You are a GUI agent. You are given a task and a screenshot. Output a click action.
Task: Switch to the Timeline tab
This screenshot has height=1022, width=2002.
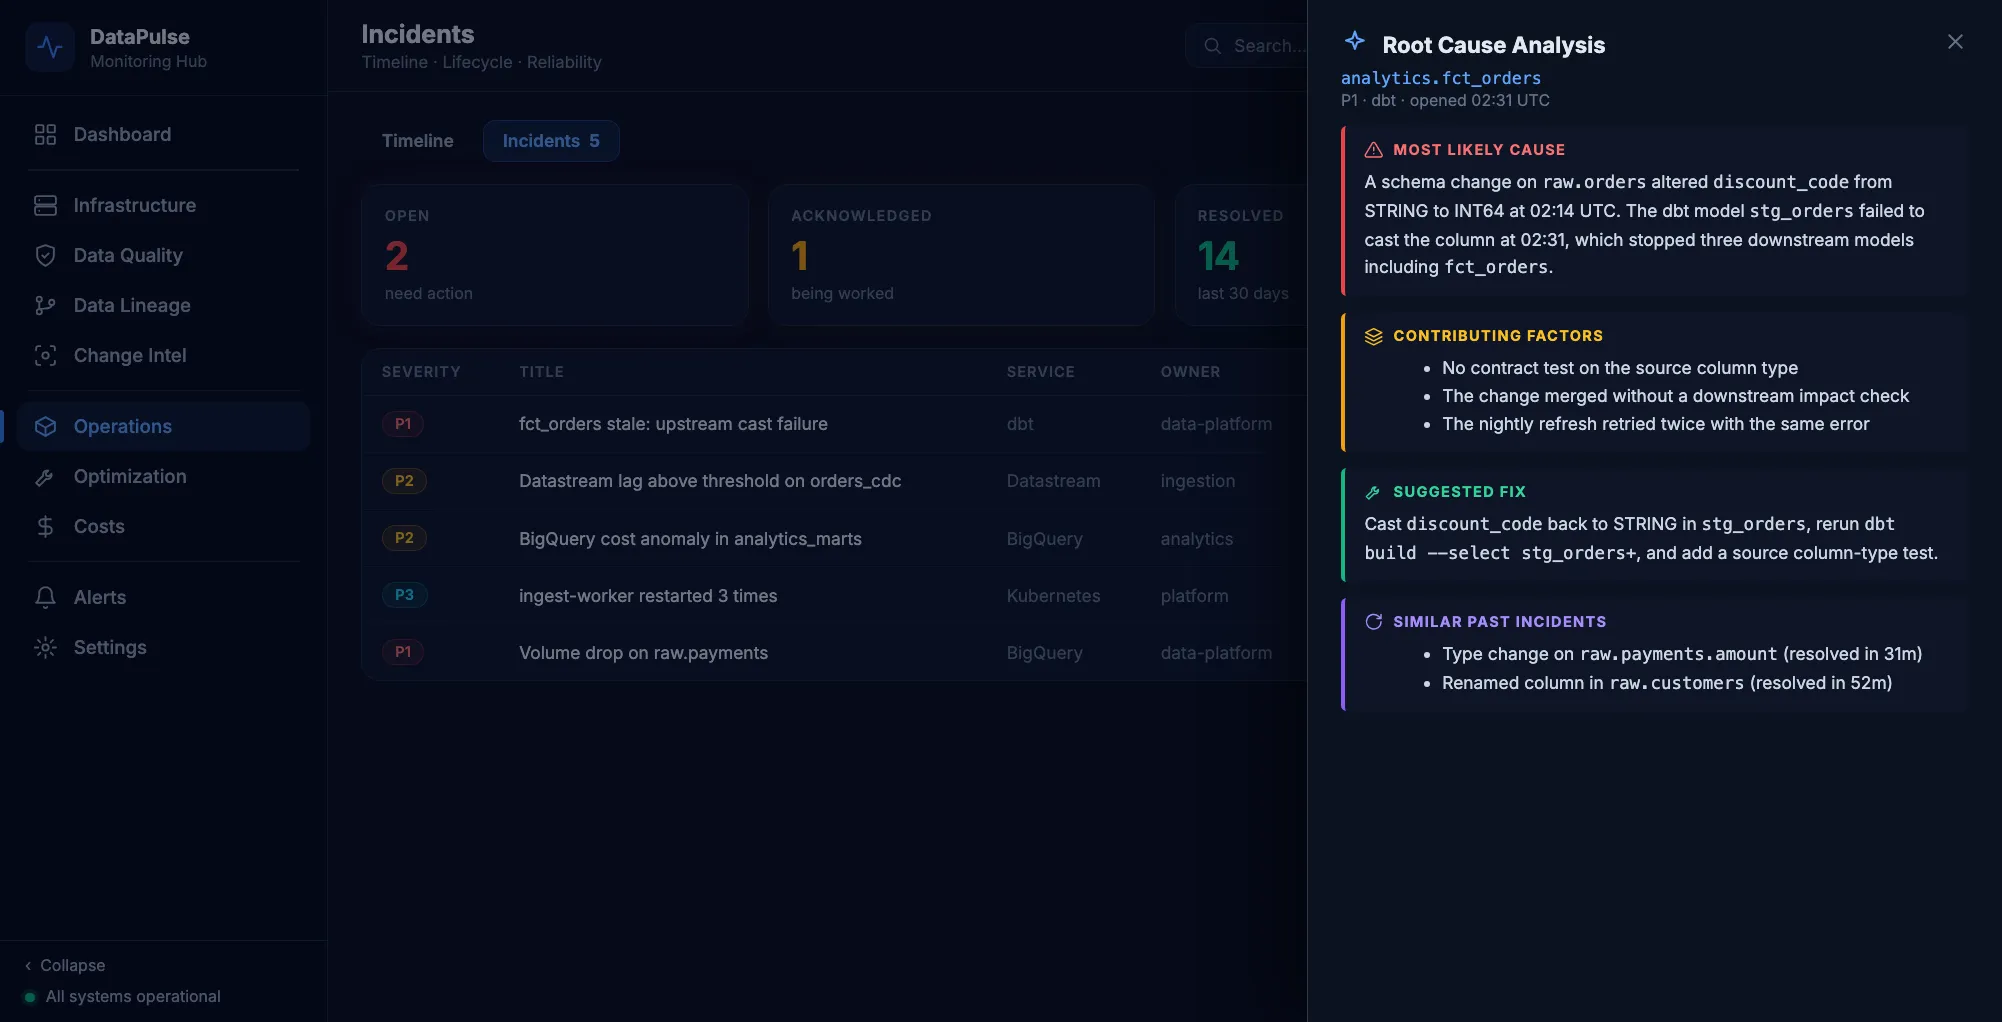[417, 141]
